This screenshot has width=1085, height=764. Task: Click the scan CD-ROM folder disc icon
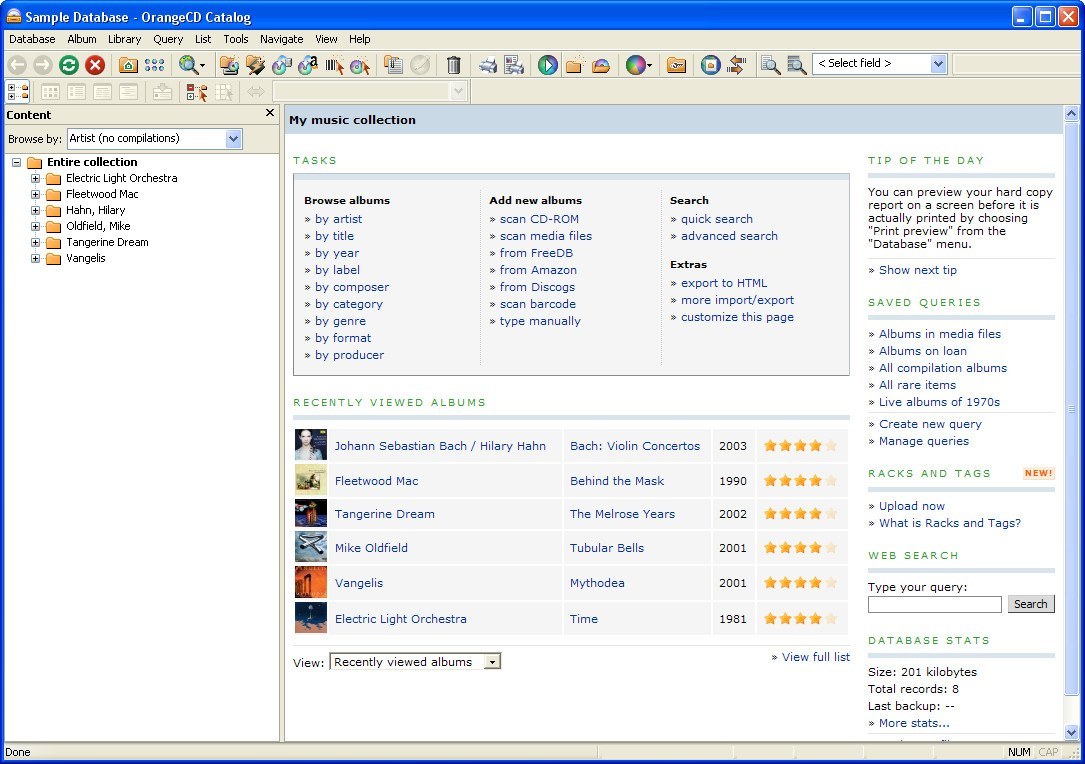229,65
